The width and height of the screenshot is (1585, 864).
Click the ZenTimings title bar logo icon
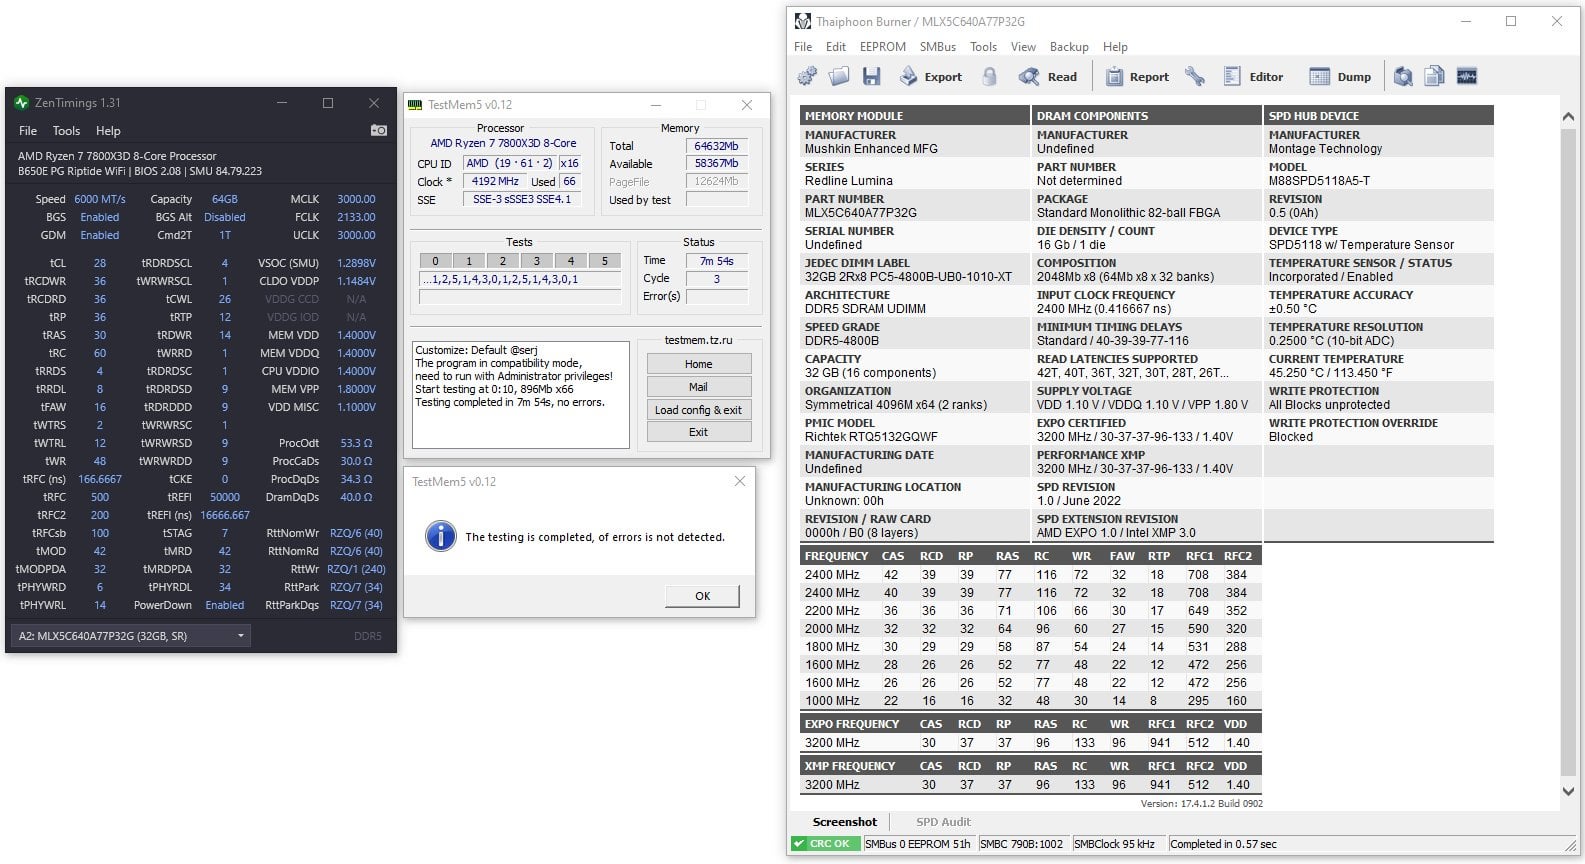click(22, 103)
